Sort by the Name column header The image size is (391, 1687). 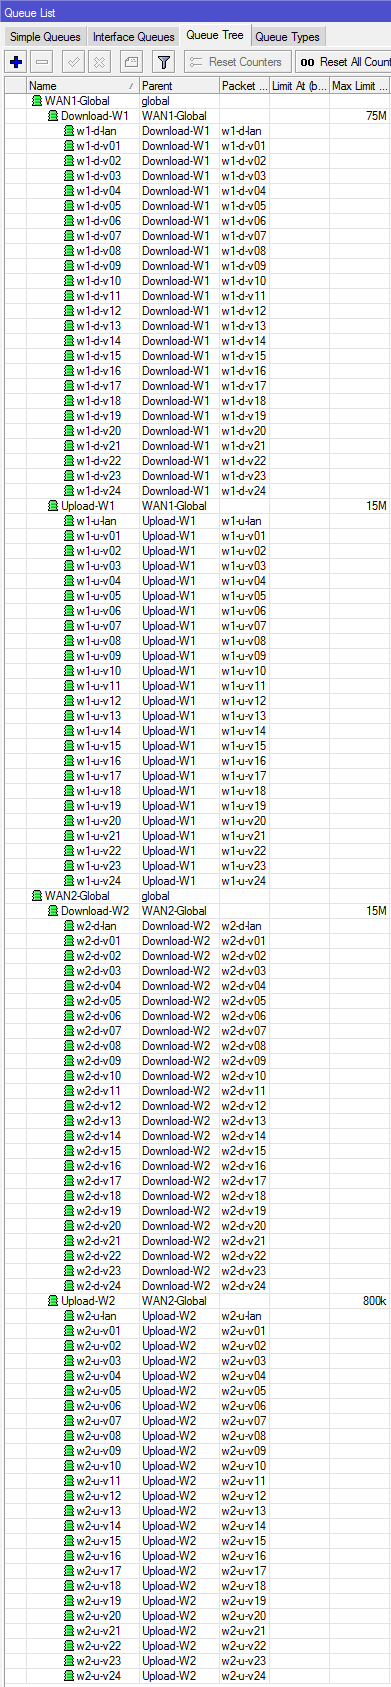(x=83, y=86)
